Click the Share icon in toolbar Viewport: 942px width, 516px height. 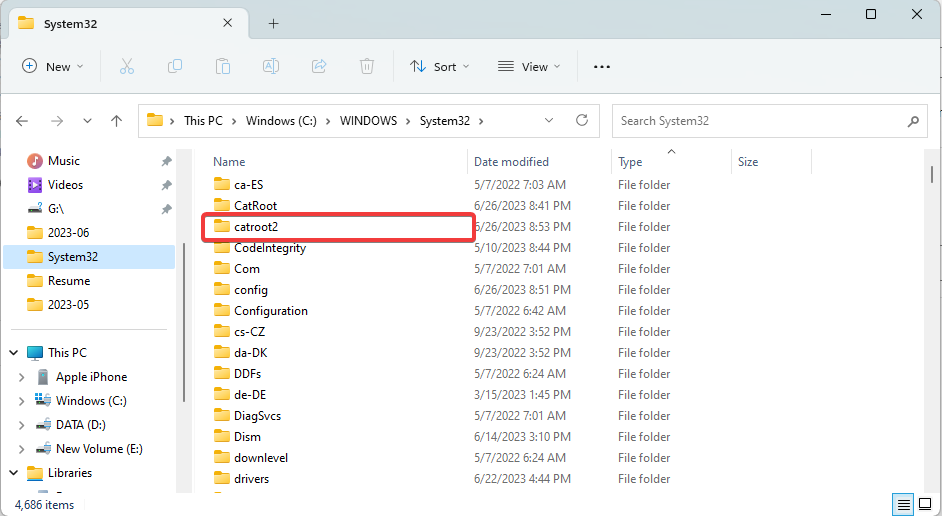tap(319, 66)
